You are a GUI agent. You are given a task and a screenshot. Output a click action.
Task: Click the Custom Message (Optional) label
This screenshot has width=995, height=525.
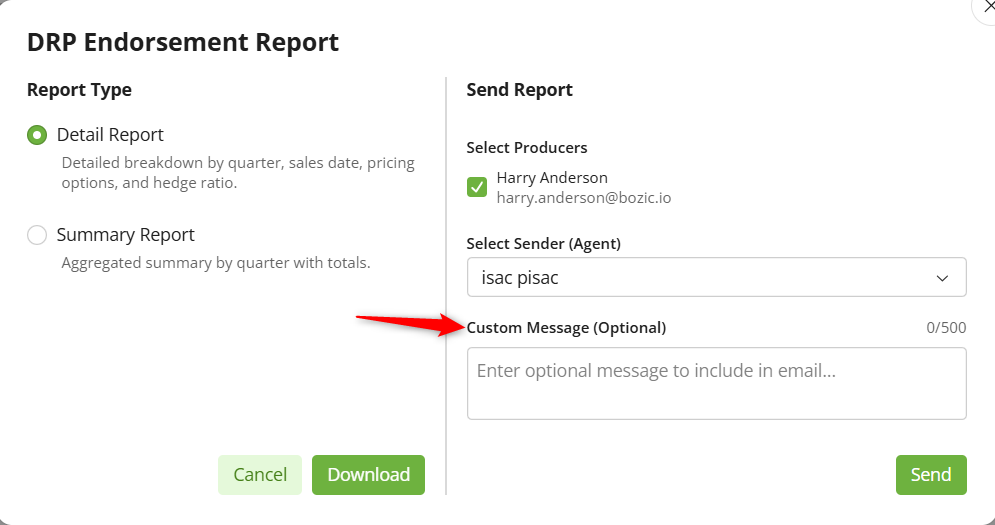coord(566,328)
